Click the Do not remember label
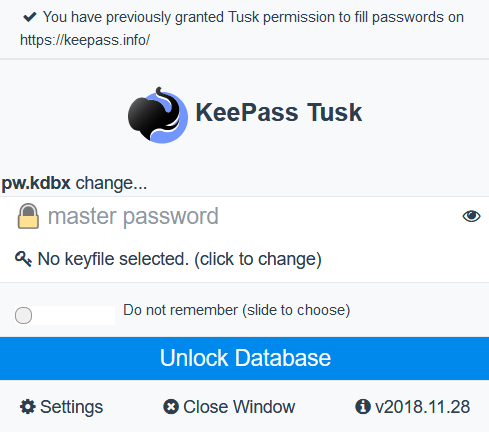 point(237,310)
